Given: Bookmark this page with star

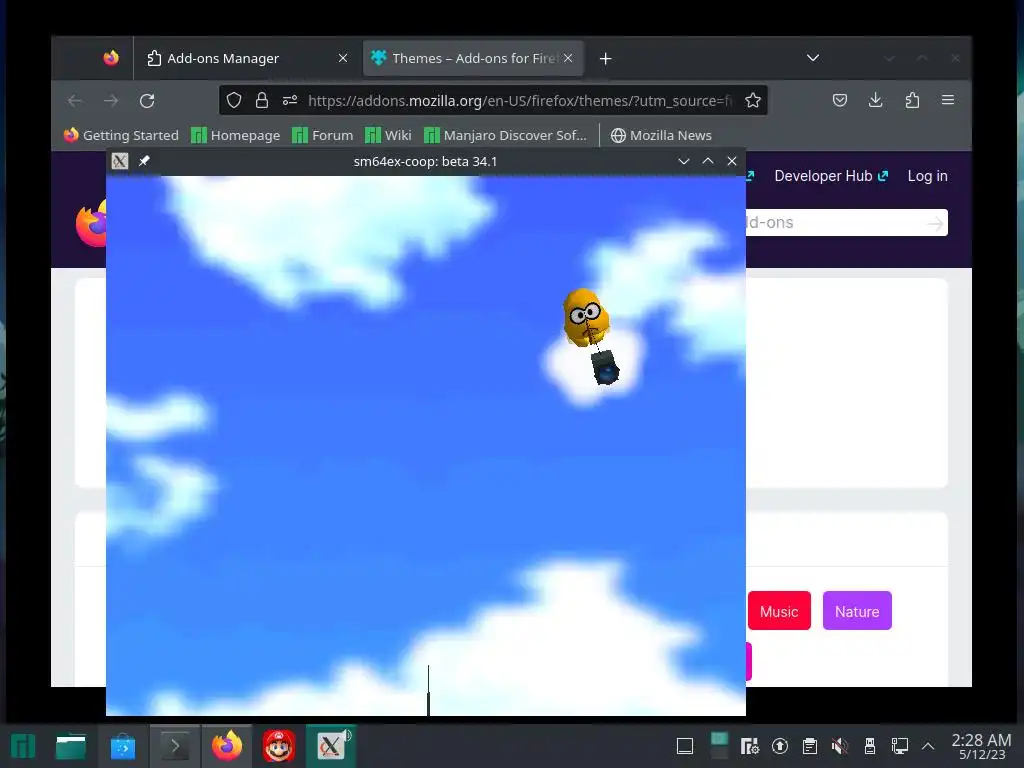Looking at the screenshot, I should coord(753,101).
